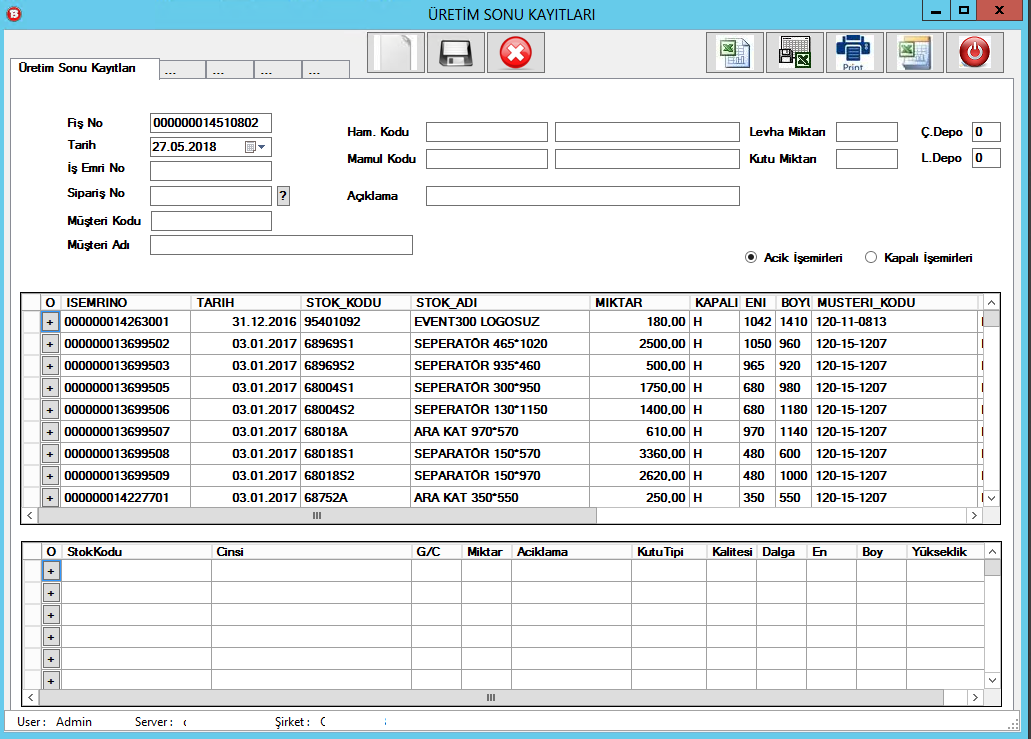Viewport: 1031px width, 739px height.
Task: Click the question mark button beside Sipariş No
Action: click(x=283, y=195)
